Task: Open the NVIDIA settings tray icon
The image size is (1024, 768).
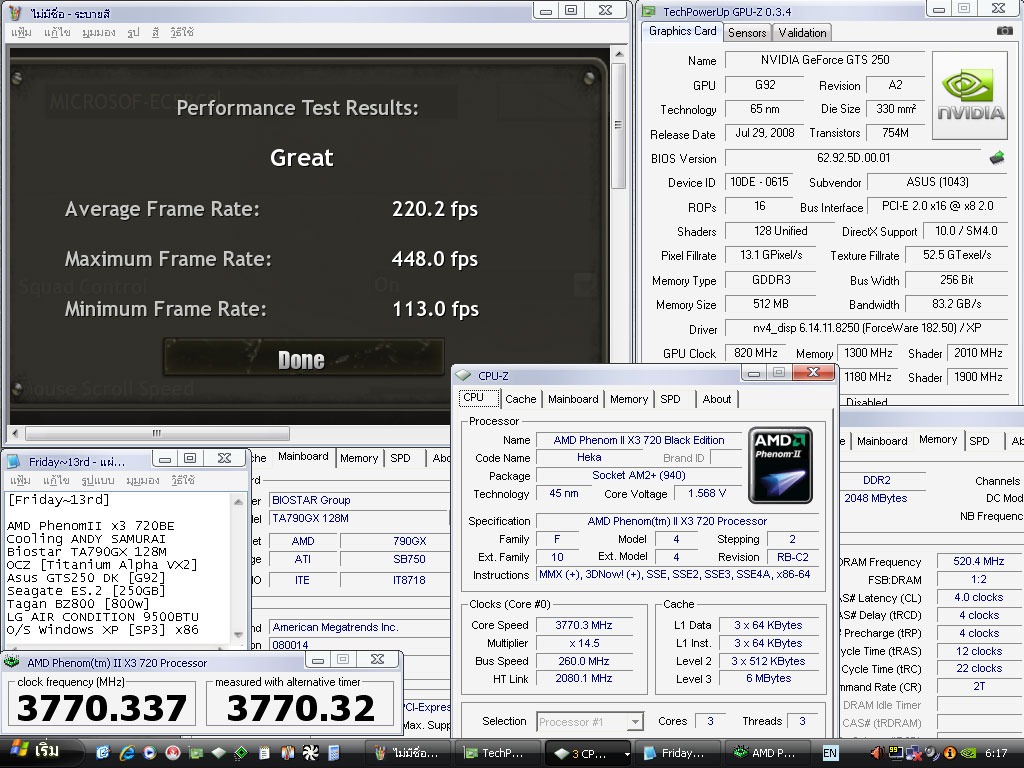Action: tap(968, 753)
